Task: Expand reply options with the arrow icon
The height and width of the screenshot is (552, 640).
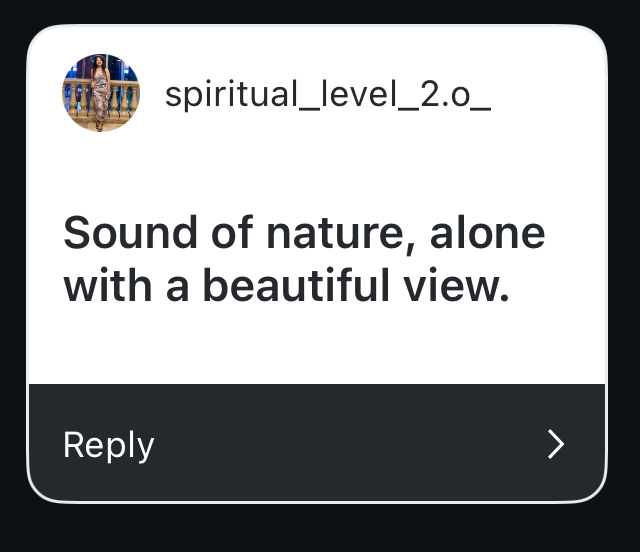Action: pyautogui.click(x=557, y=444)
